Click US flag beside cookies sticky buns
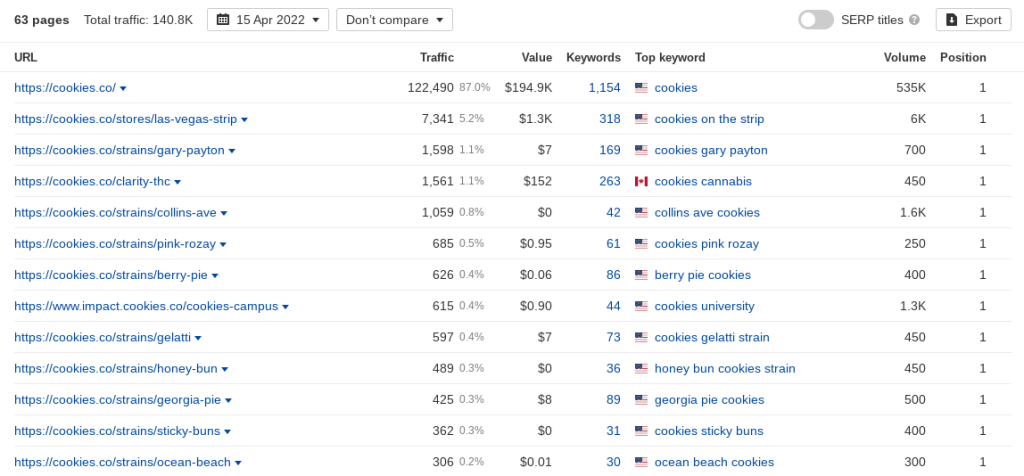Image resolution: width=1024 pixels, height=476 pixels. click(x=641, y=431)
